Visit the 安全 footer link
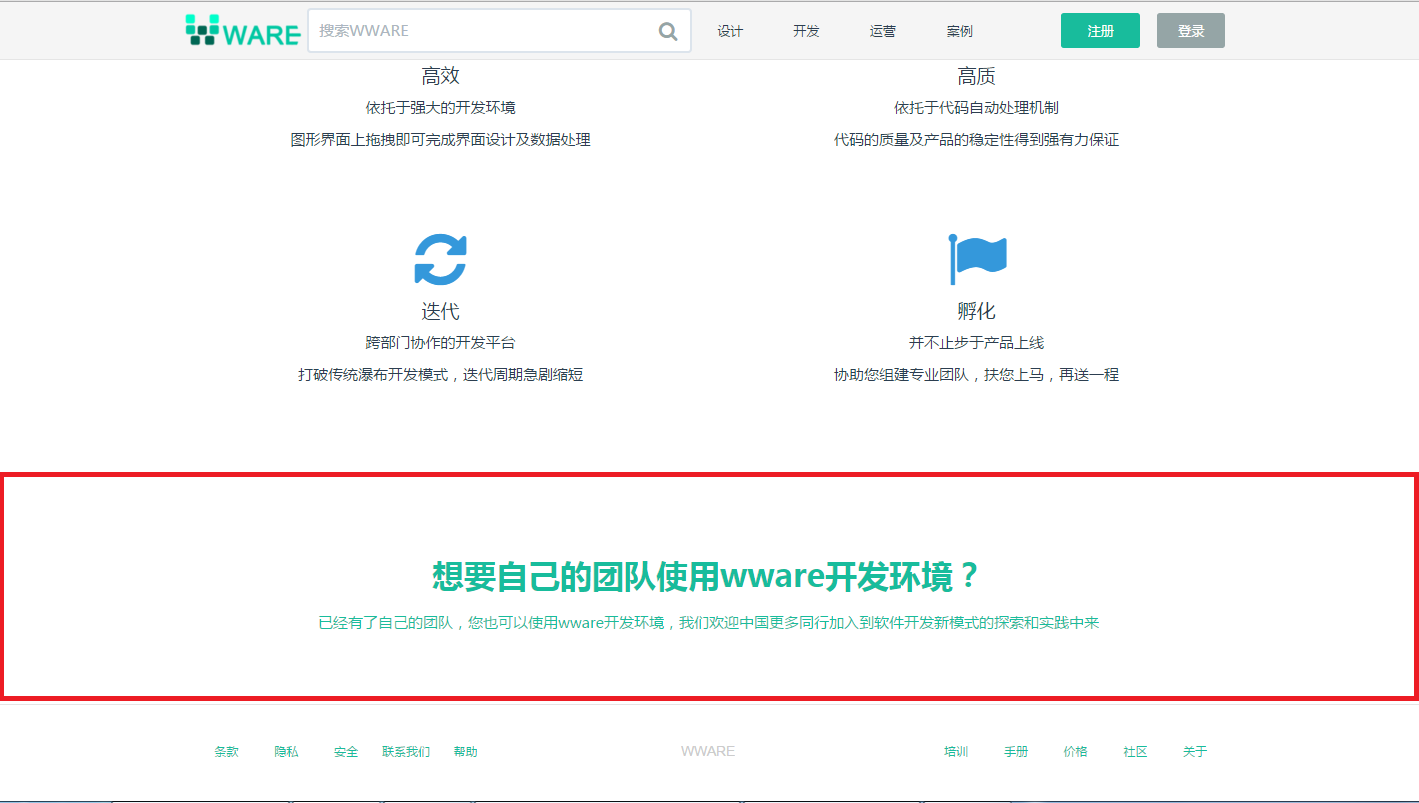Viewport: 1419px width, 803px height. [346, 752]
